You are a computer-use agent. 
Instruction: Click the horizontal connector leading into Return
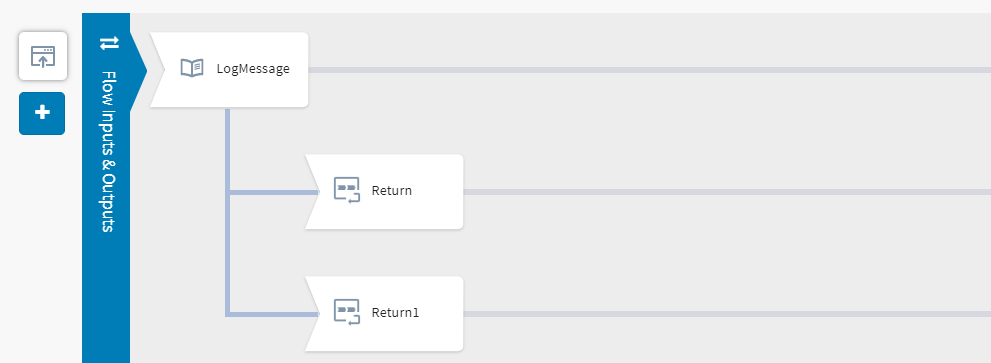coord(275,192)
